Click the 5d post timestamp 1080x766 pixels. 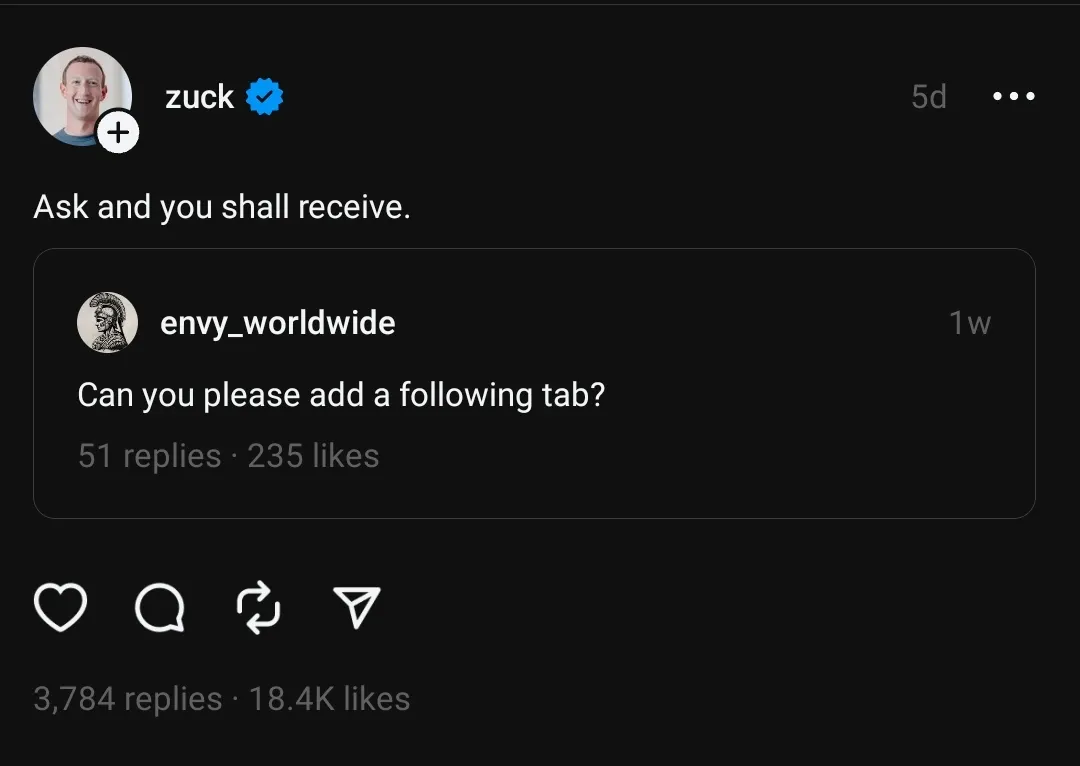pyautogui.click(x=928, y=97)
